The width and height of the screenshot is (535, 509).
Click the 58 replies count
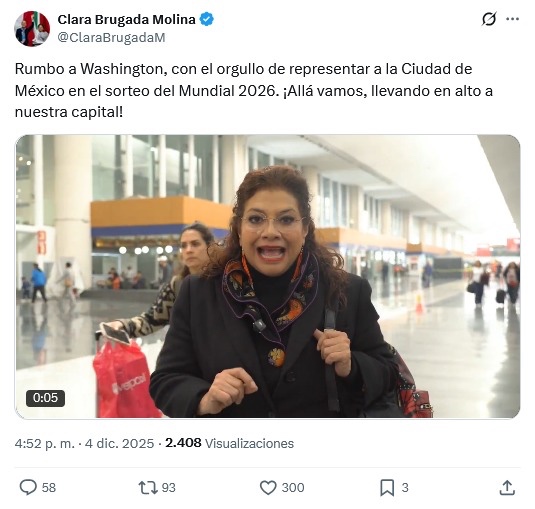(x=49, y=488)
